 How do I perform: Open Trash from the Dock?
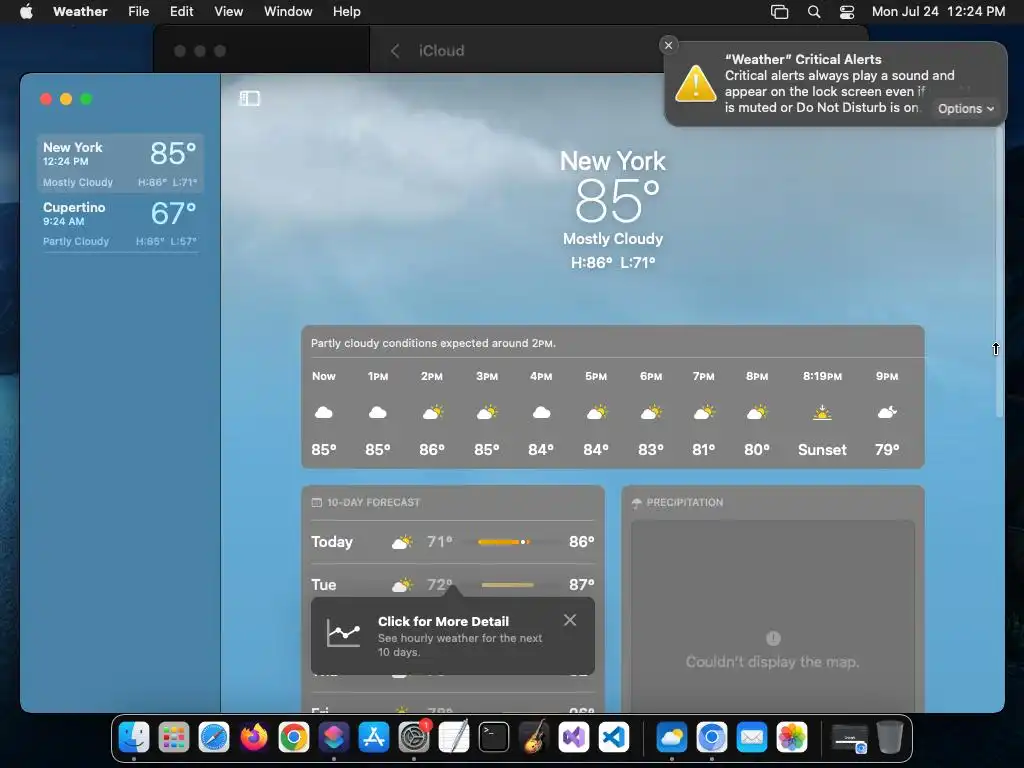pyautogui.click(x=889, y=737)
